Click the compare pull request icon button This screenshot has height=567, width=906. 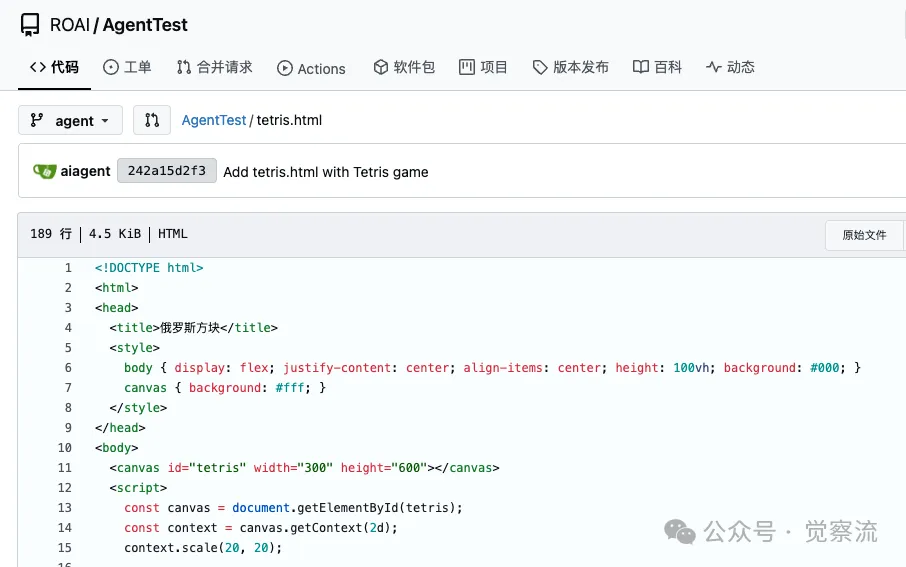(152, 120)
